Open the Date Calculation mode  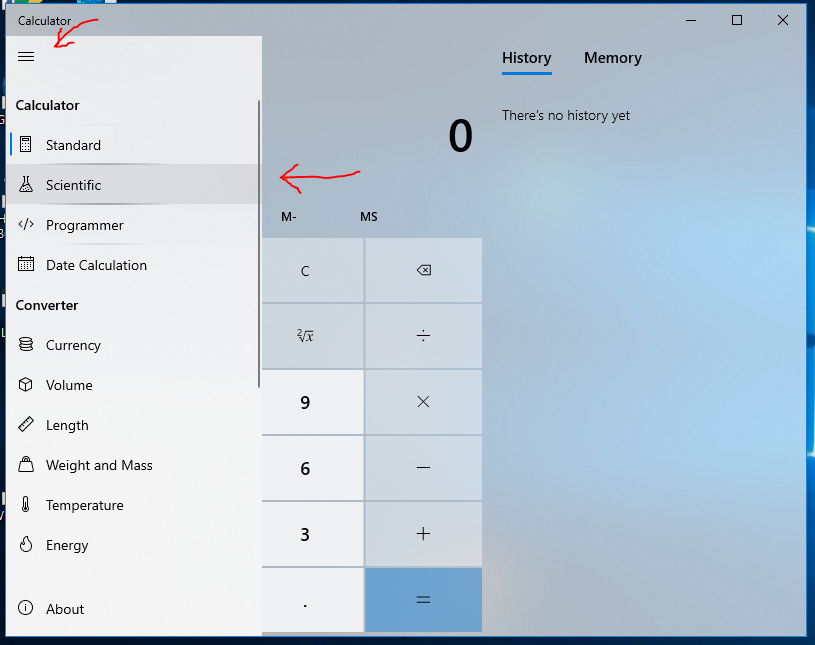(133, 265)
